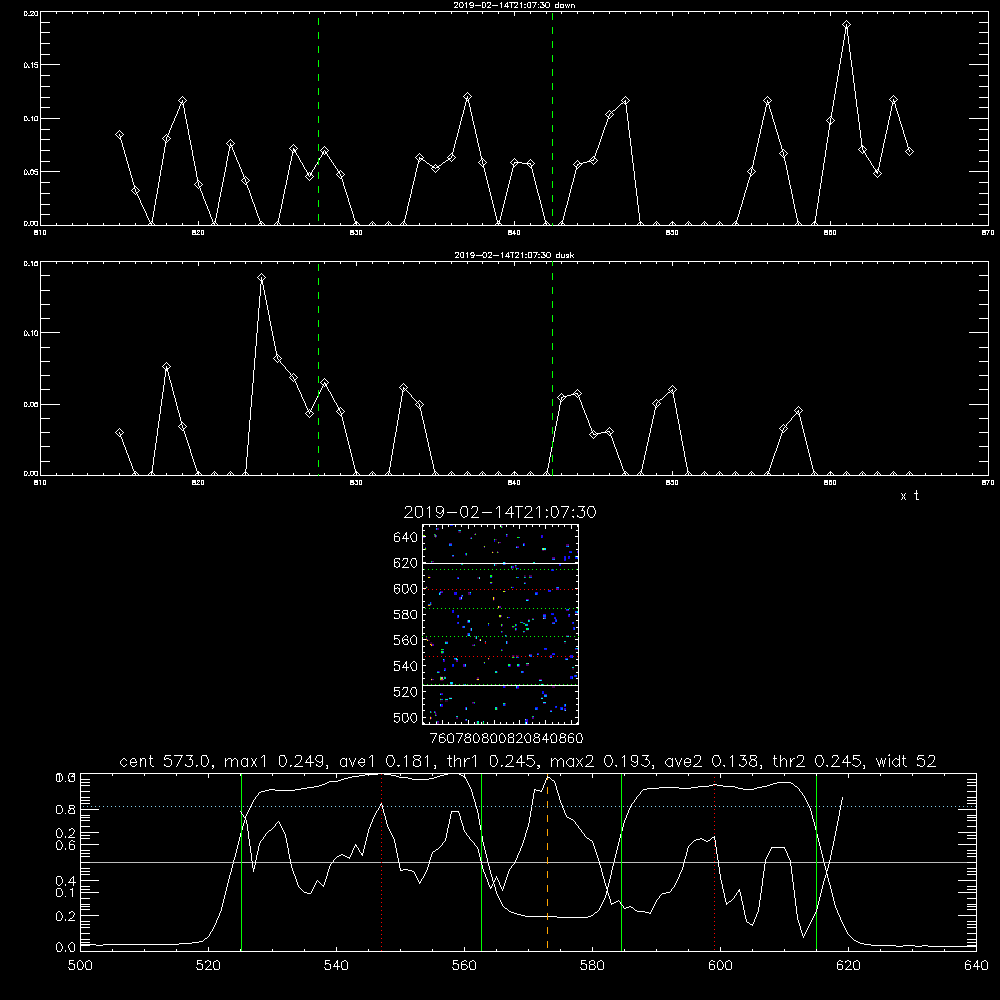Click the 'ave1 0.181' value in the stats line
This screenshot has height=1000, width=1000.
tap(388, 761)
